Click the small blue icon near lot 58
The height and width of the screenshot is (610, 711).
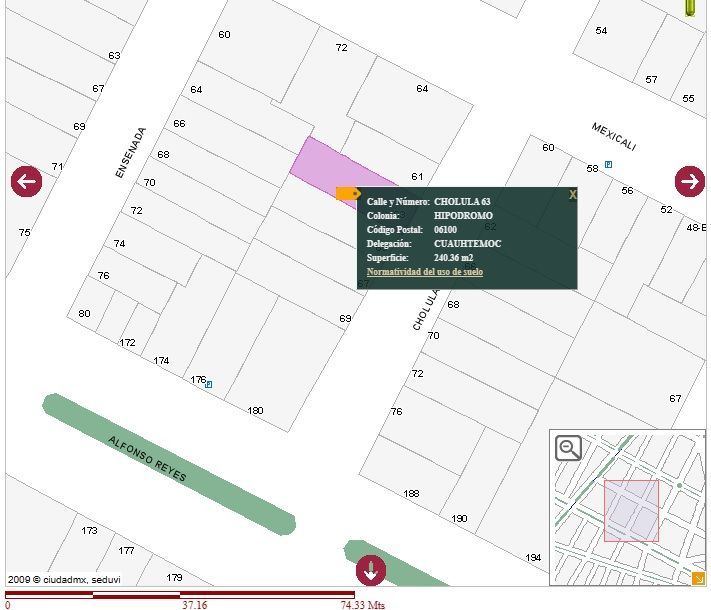pos(609,164)
